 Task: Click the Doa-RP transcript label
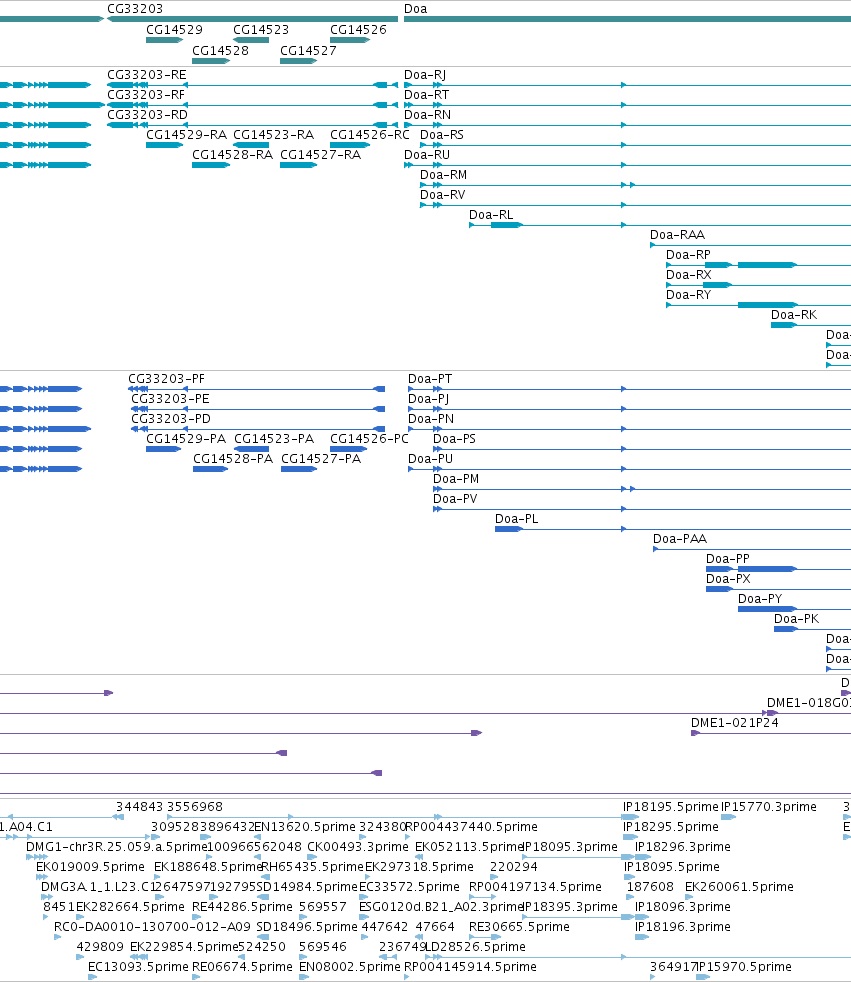click(x=688, y=255)
